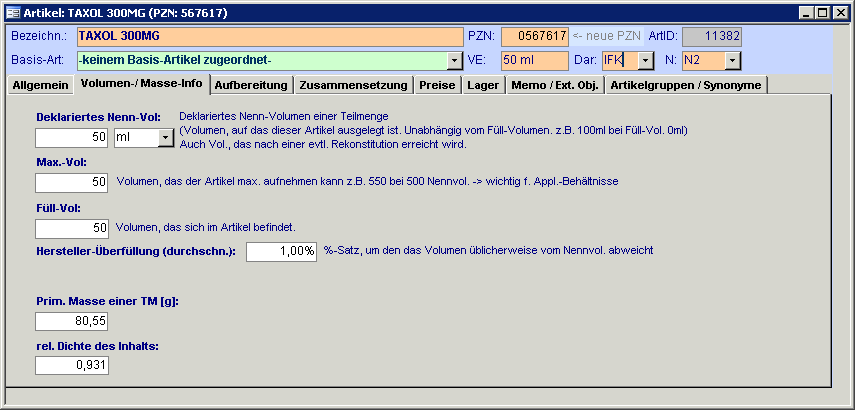Click the text 'Volumen, das sich im Artikel befindet.'

pos(206,227)
